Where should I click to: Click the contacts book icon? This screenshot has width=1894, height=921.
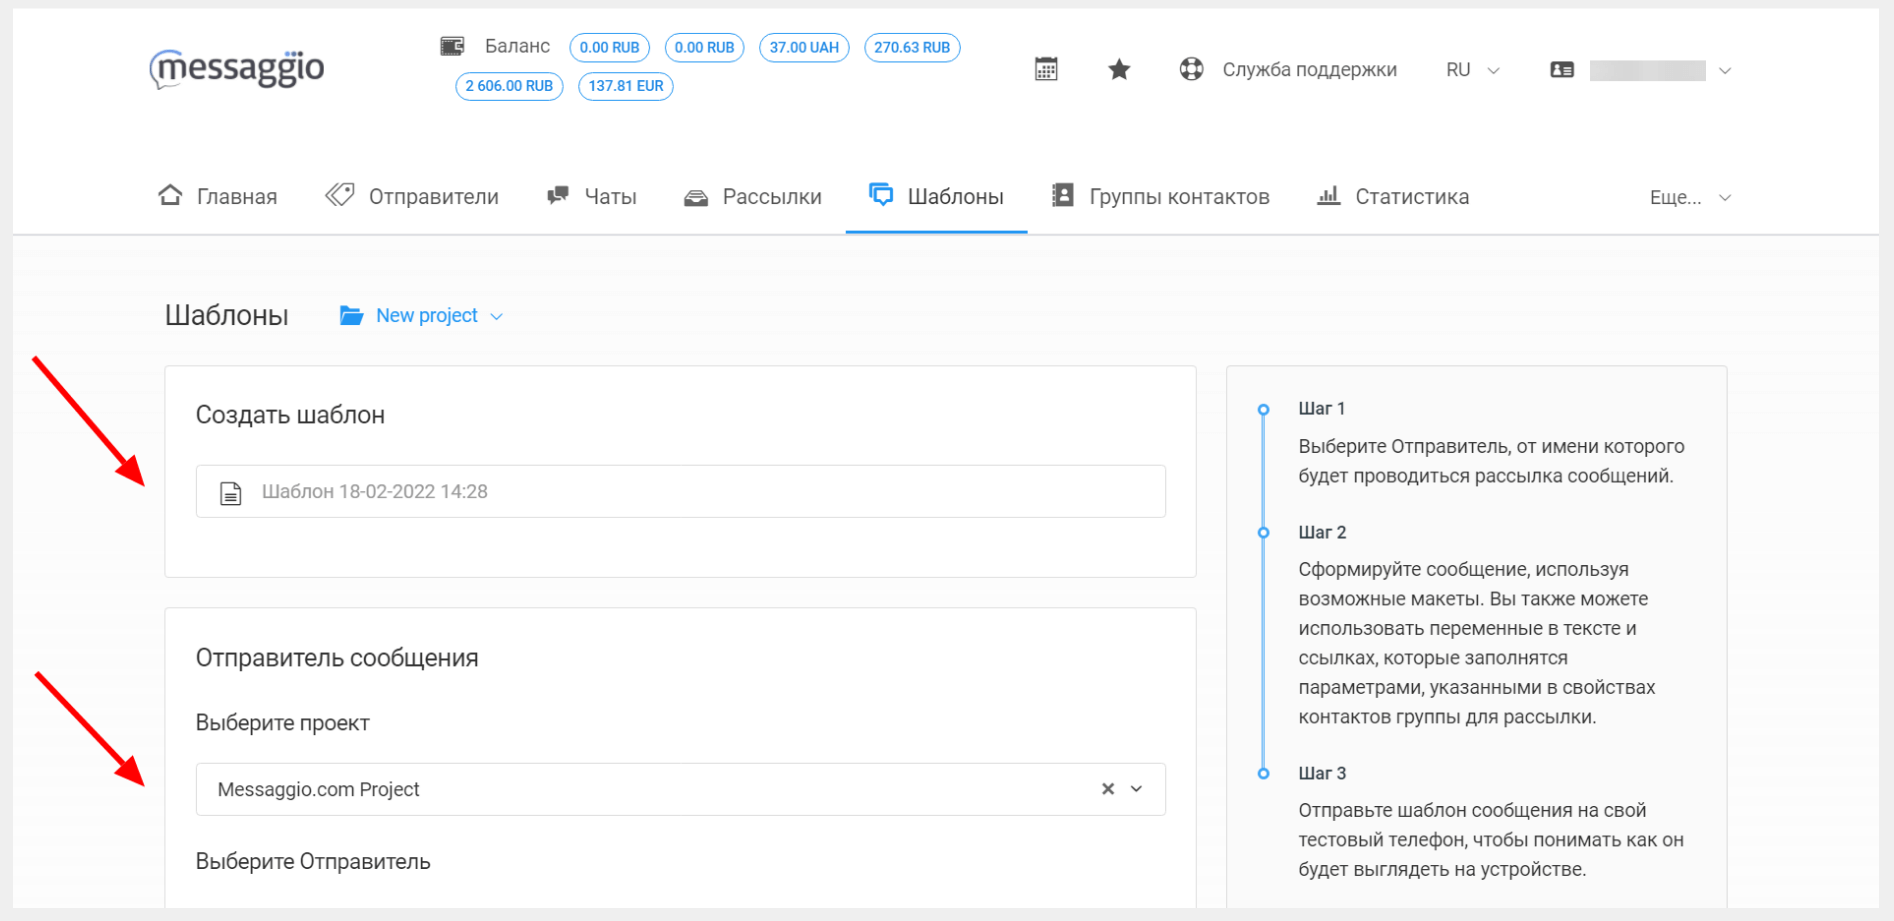pos(1063,195)
